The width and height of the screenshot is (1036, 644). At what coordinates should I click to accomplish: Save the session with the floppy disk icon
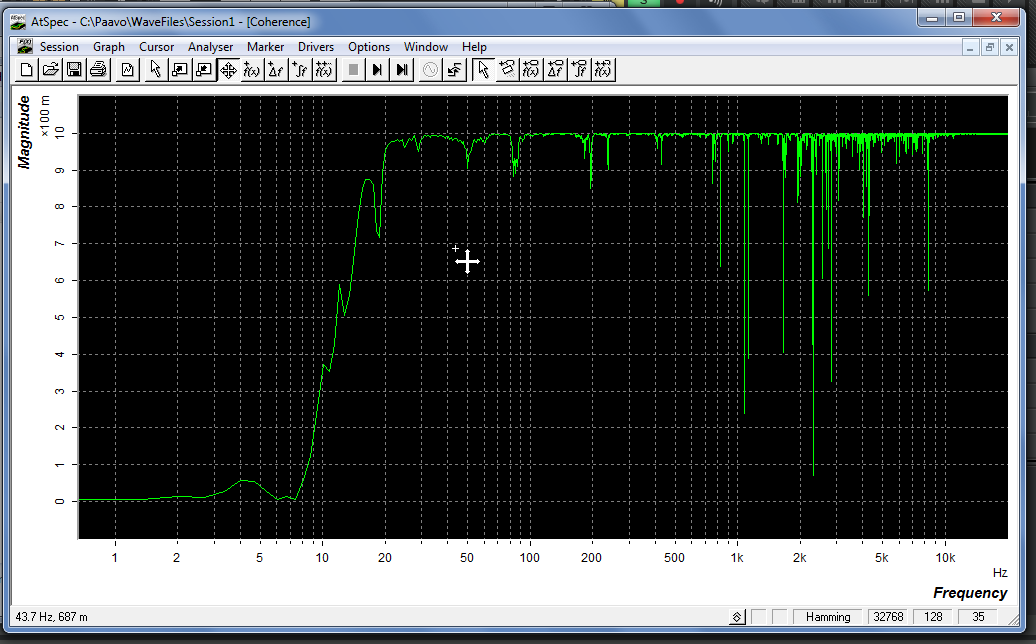[x=74, y=69]
